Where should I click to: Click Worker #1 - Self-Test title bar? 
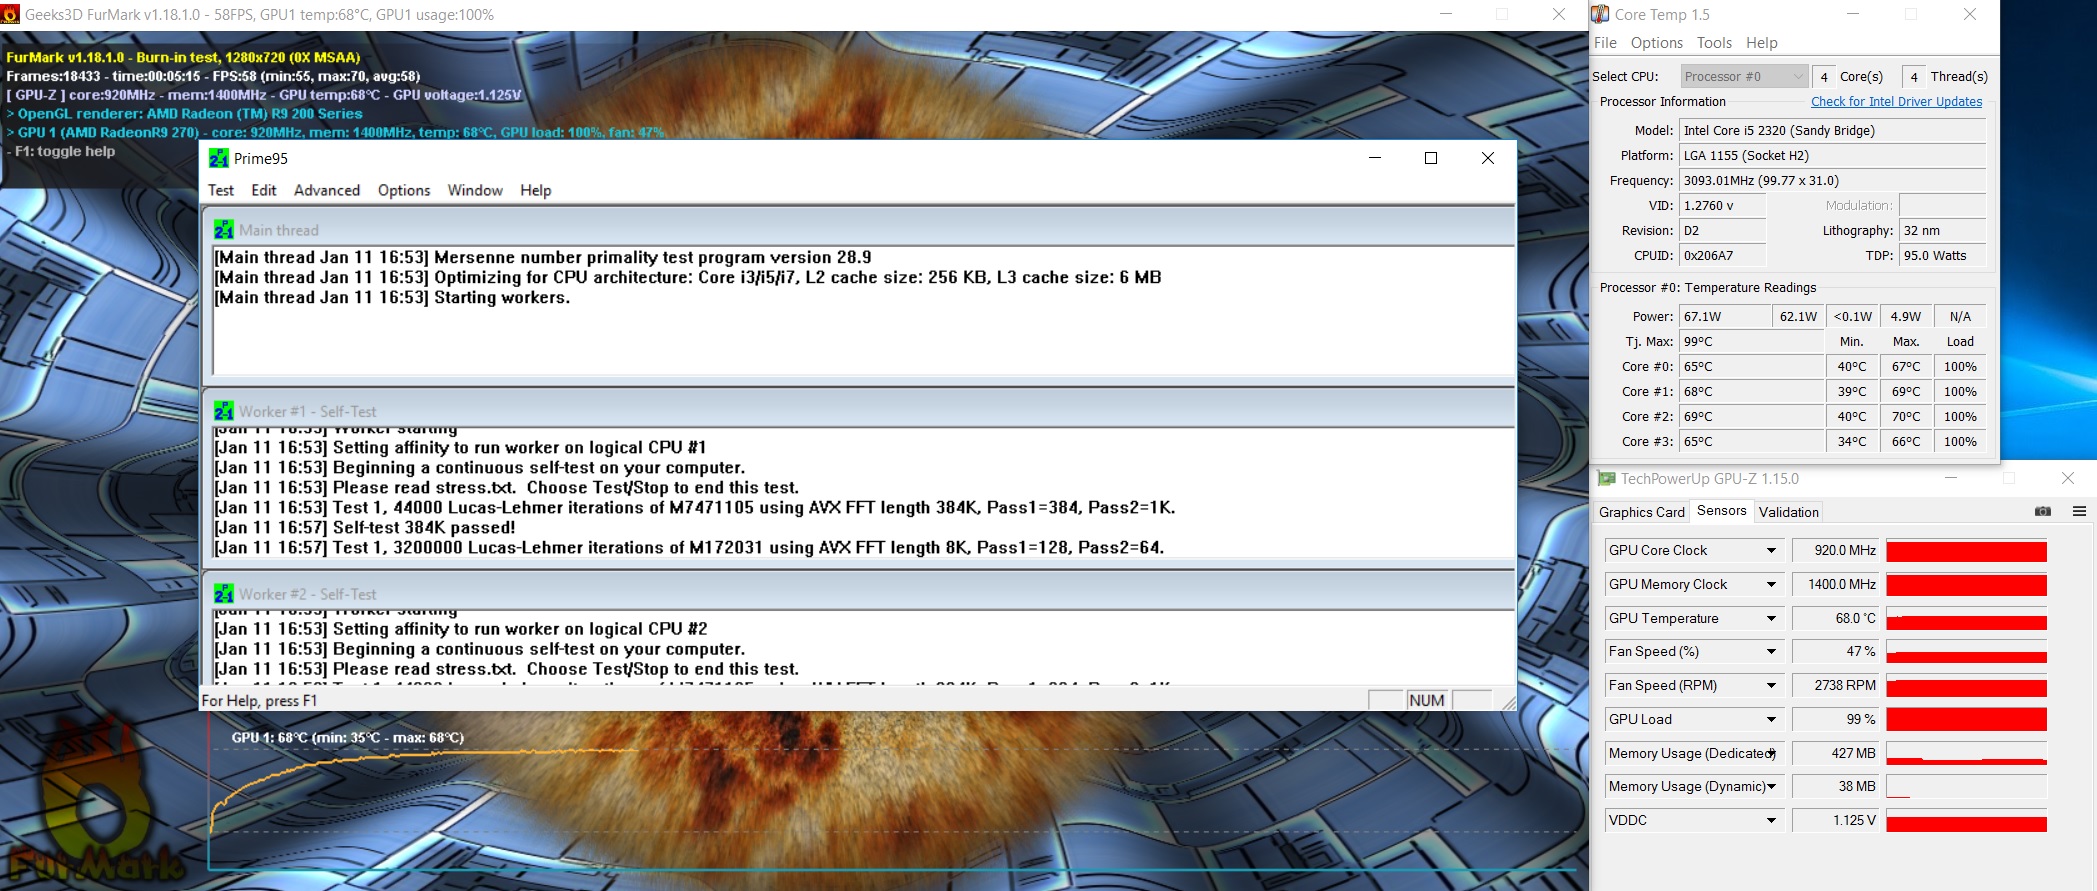click(x=859, y=411)
